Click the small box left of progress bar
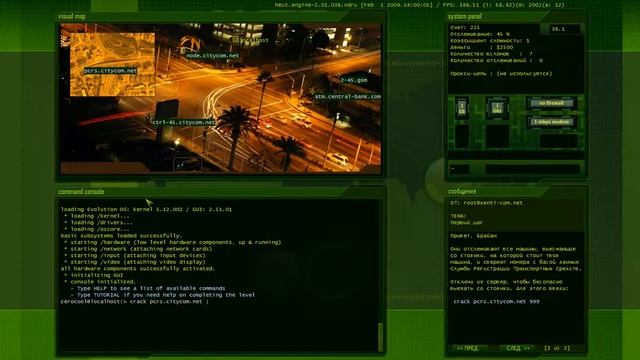640x360 pixels. (460, 169)
